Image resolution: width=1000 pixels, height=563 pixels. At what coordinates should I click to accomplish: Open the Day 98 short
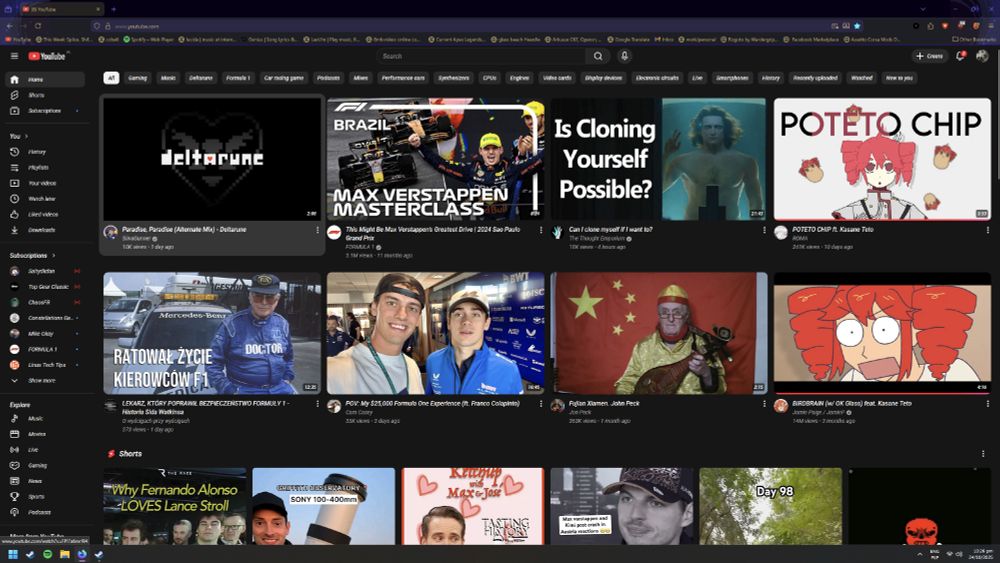pos(770,506)
